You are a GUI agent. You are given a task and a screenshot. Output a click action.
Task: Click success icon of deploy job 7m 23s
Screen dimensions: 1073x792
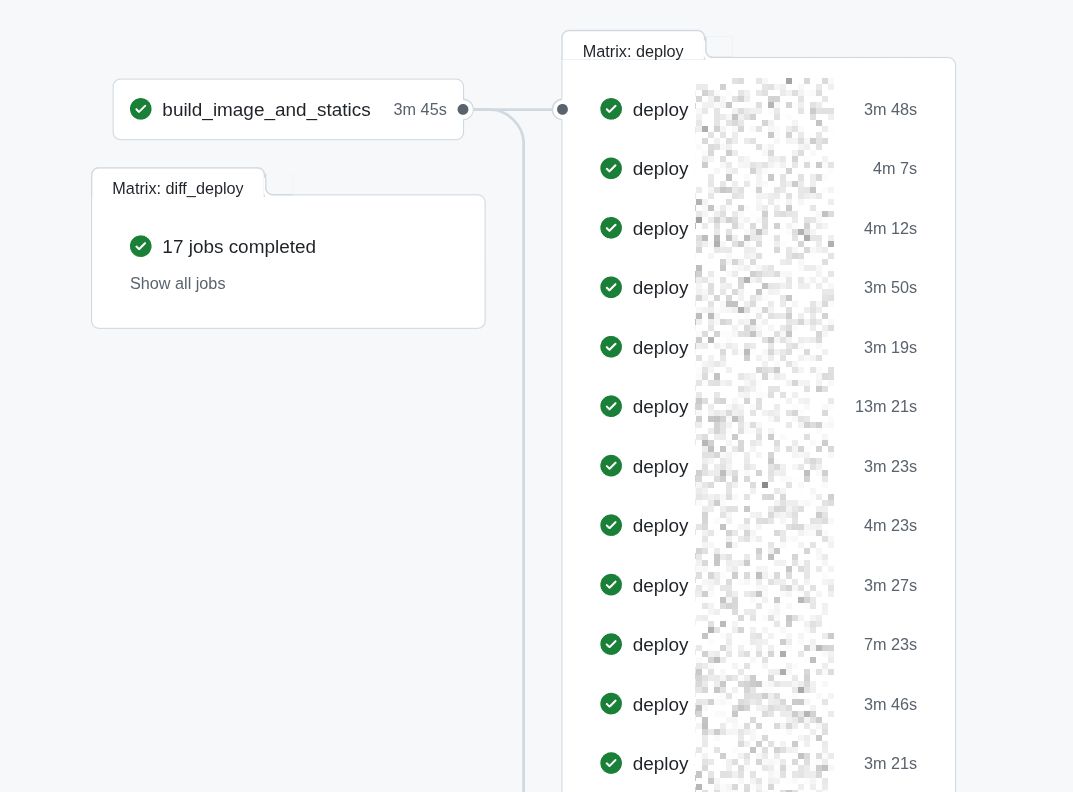pyautogui.click(x=611, y=644)
